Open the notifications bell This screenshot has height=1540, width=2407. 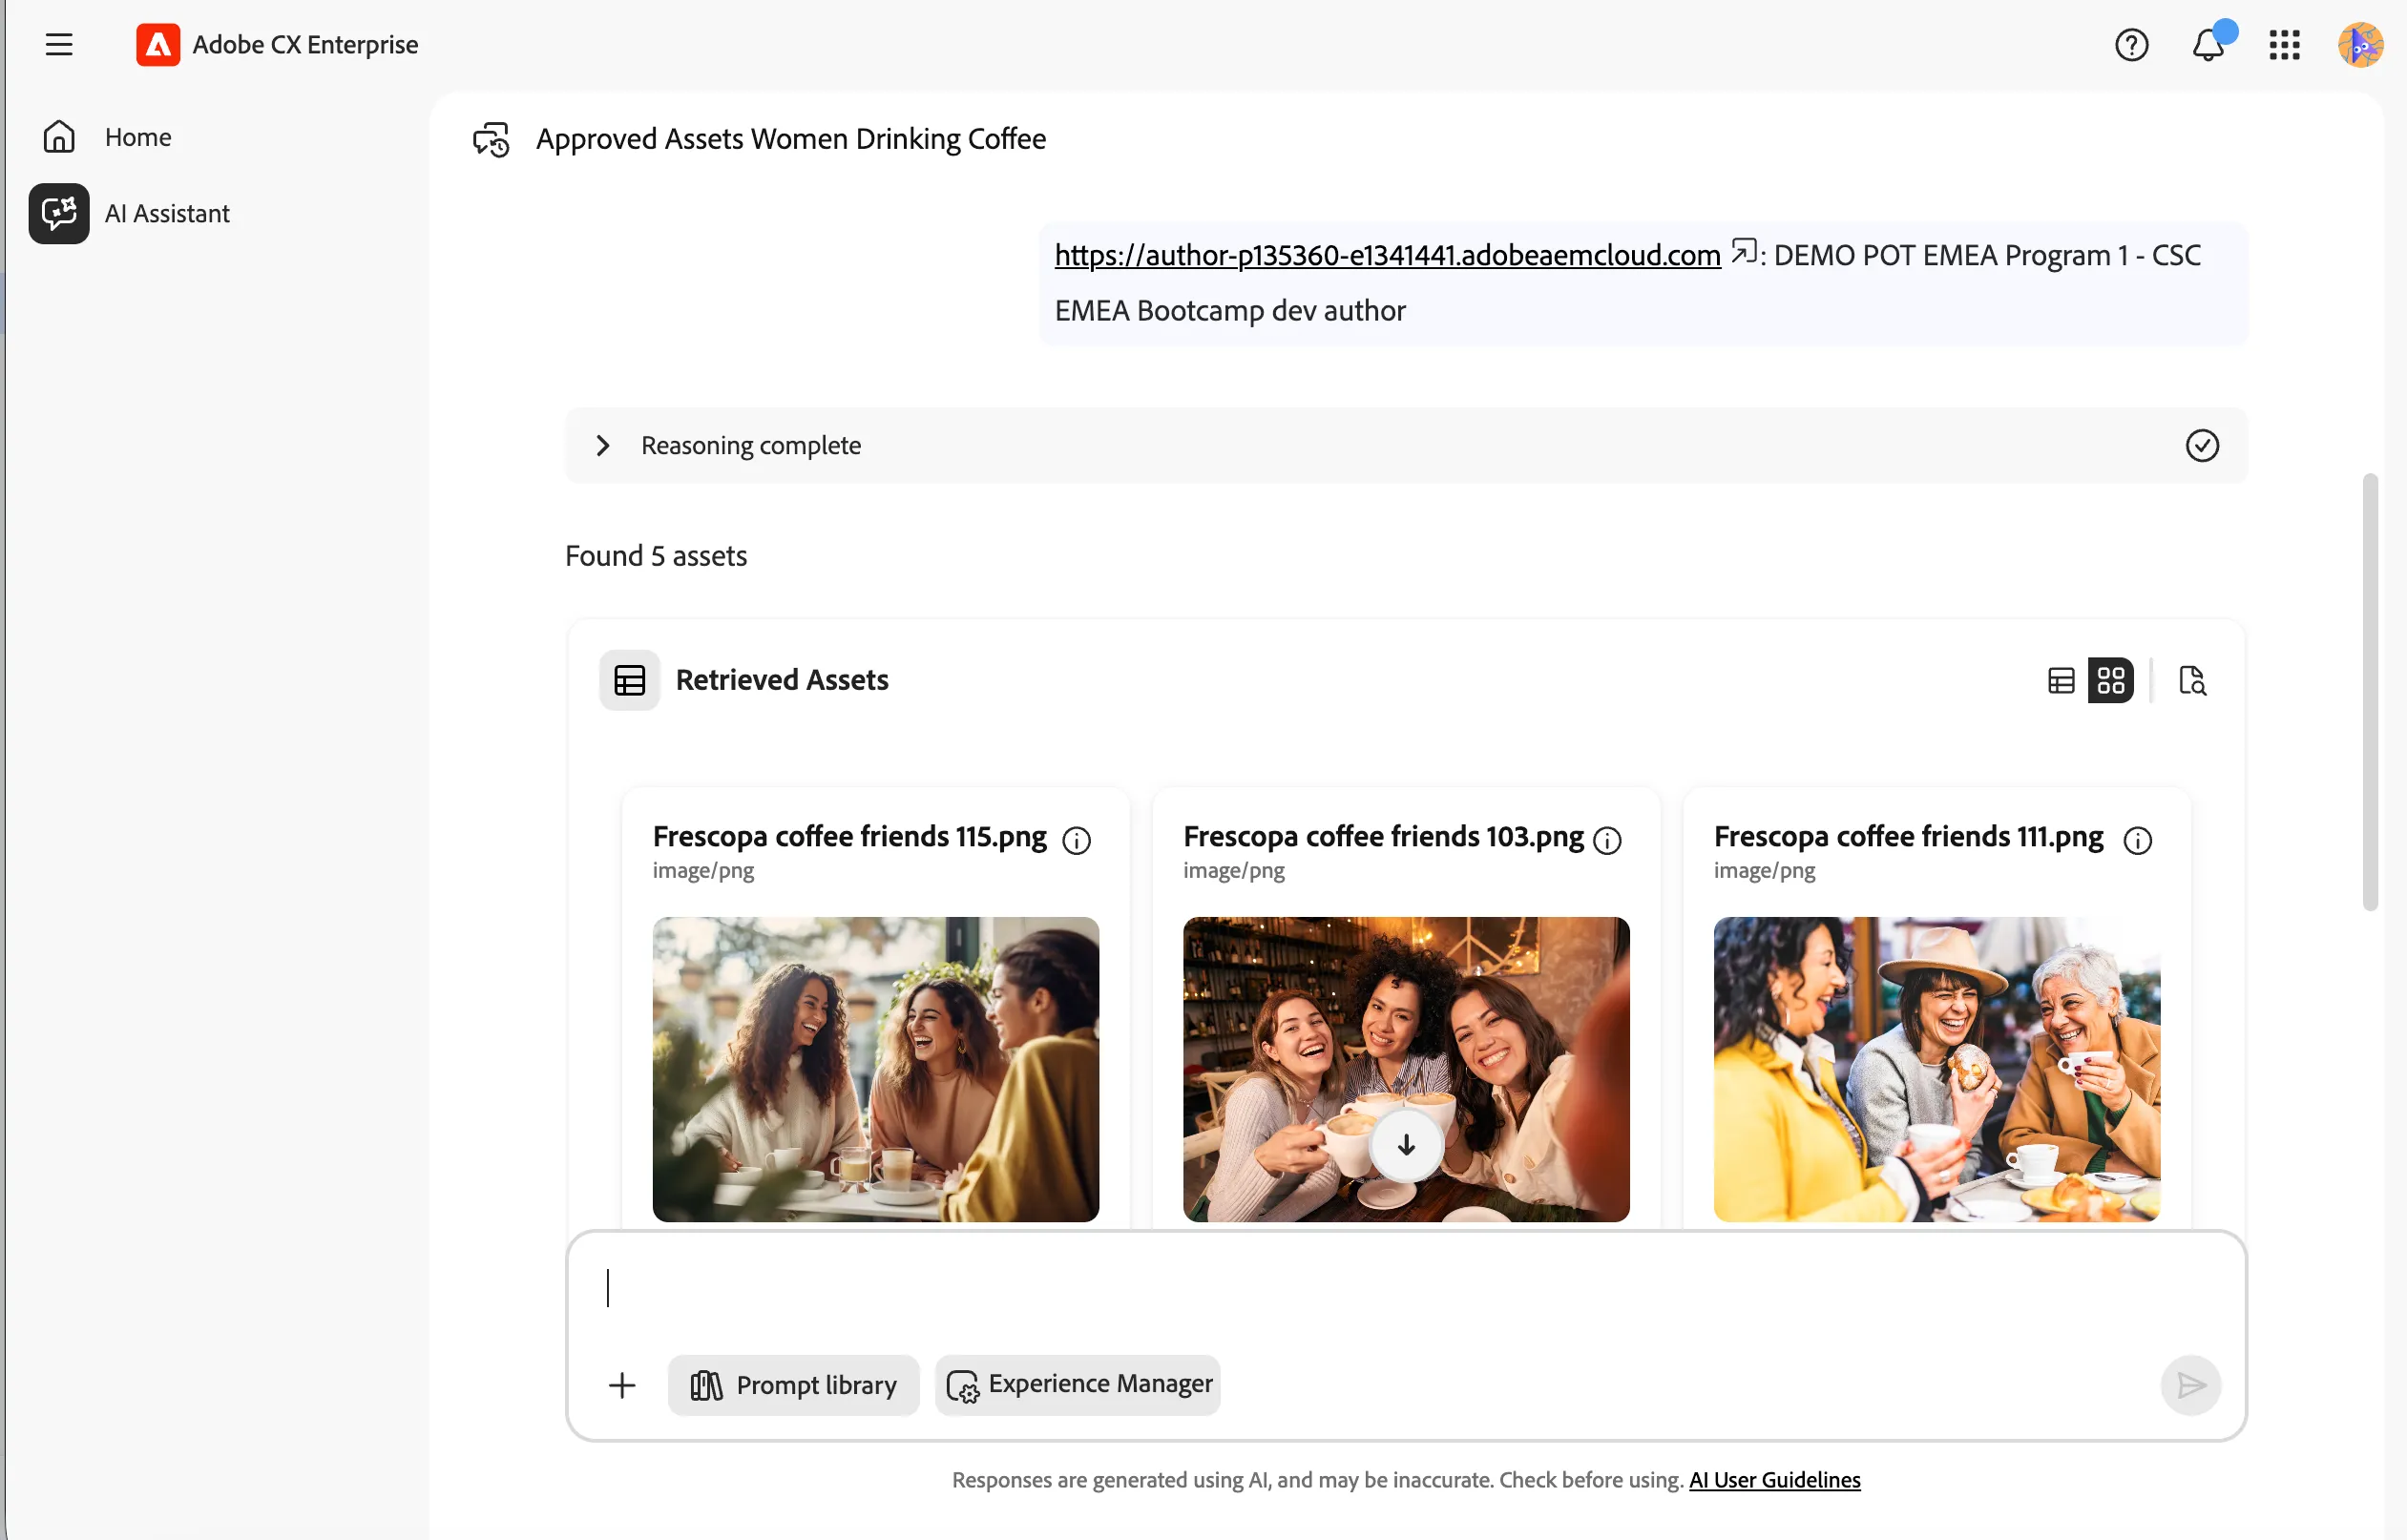[2207, 45]
